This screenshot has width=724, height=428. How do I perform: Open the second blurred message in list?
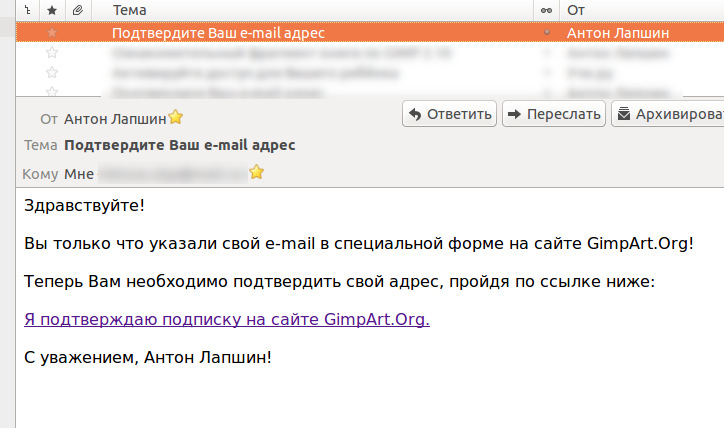[x=370, y=53]
